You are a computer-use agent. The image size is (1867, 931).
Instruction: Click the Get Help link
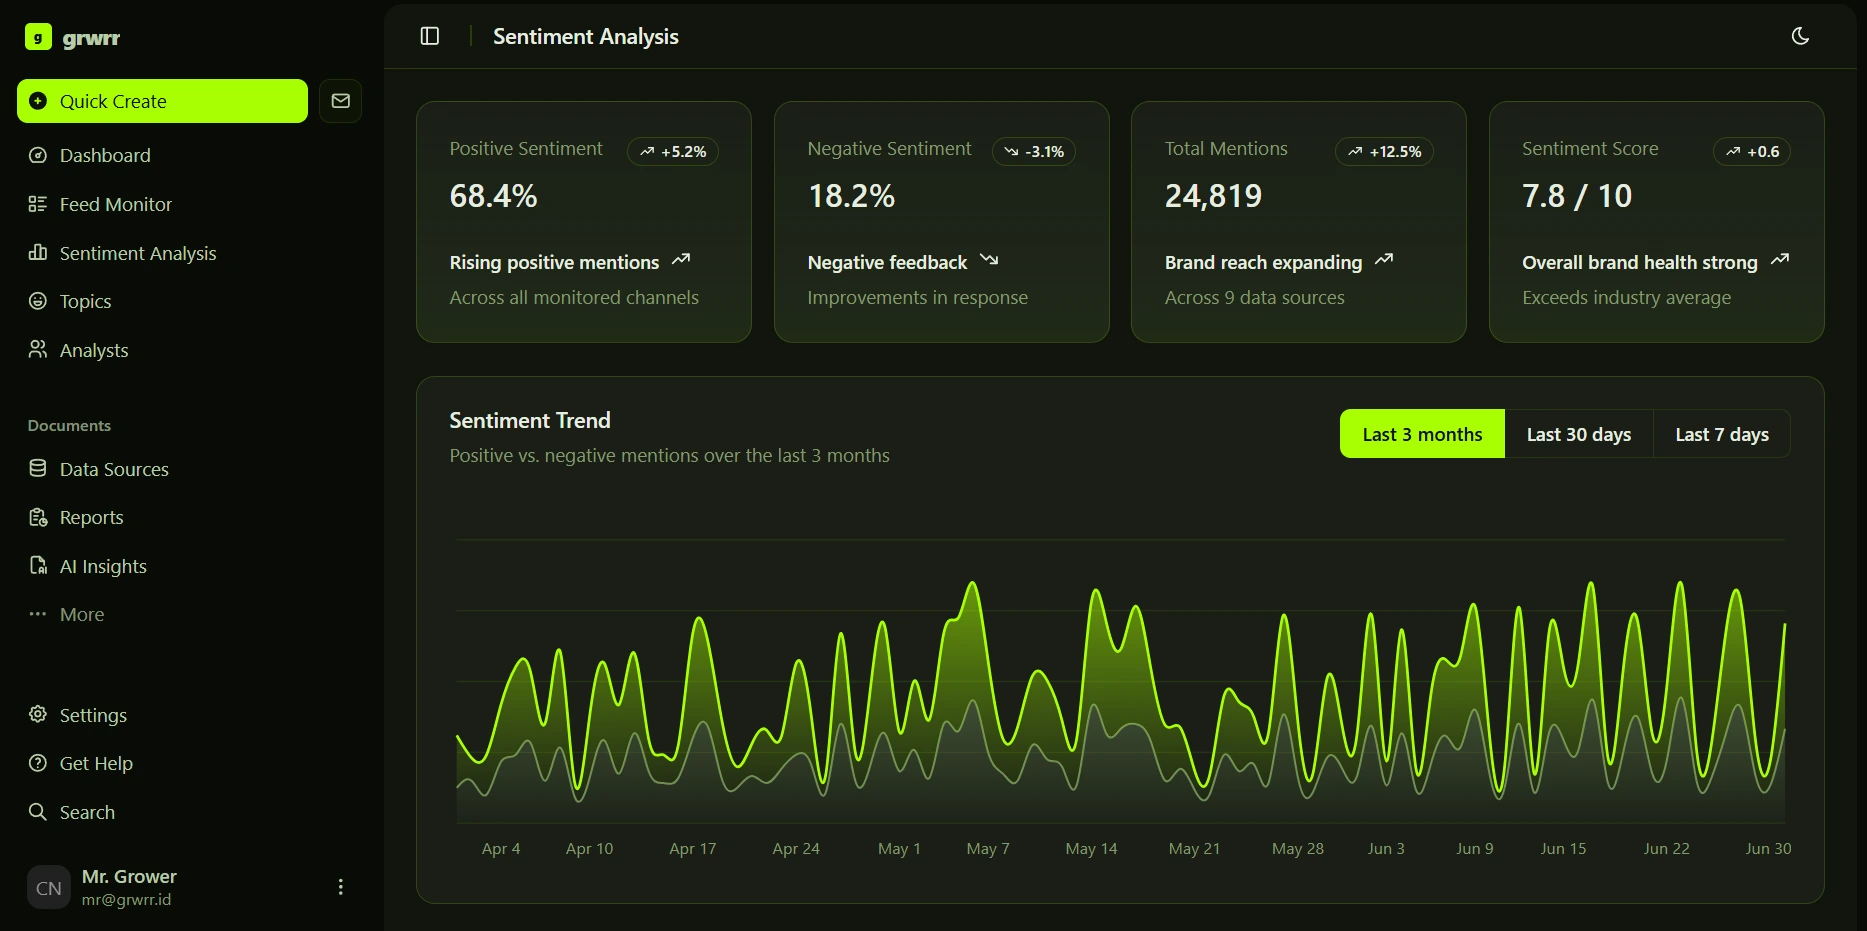pyautogui.click(x=95, y=763)
